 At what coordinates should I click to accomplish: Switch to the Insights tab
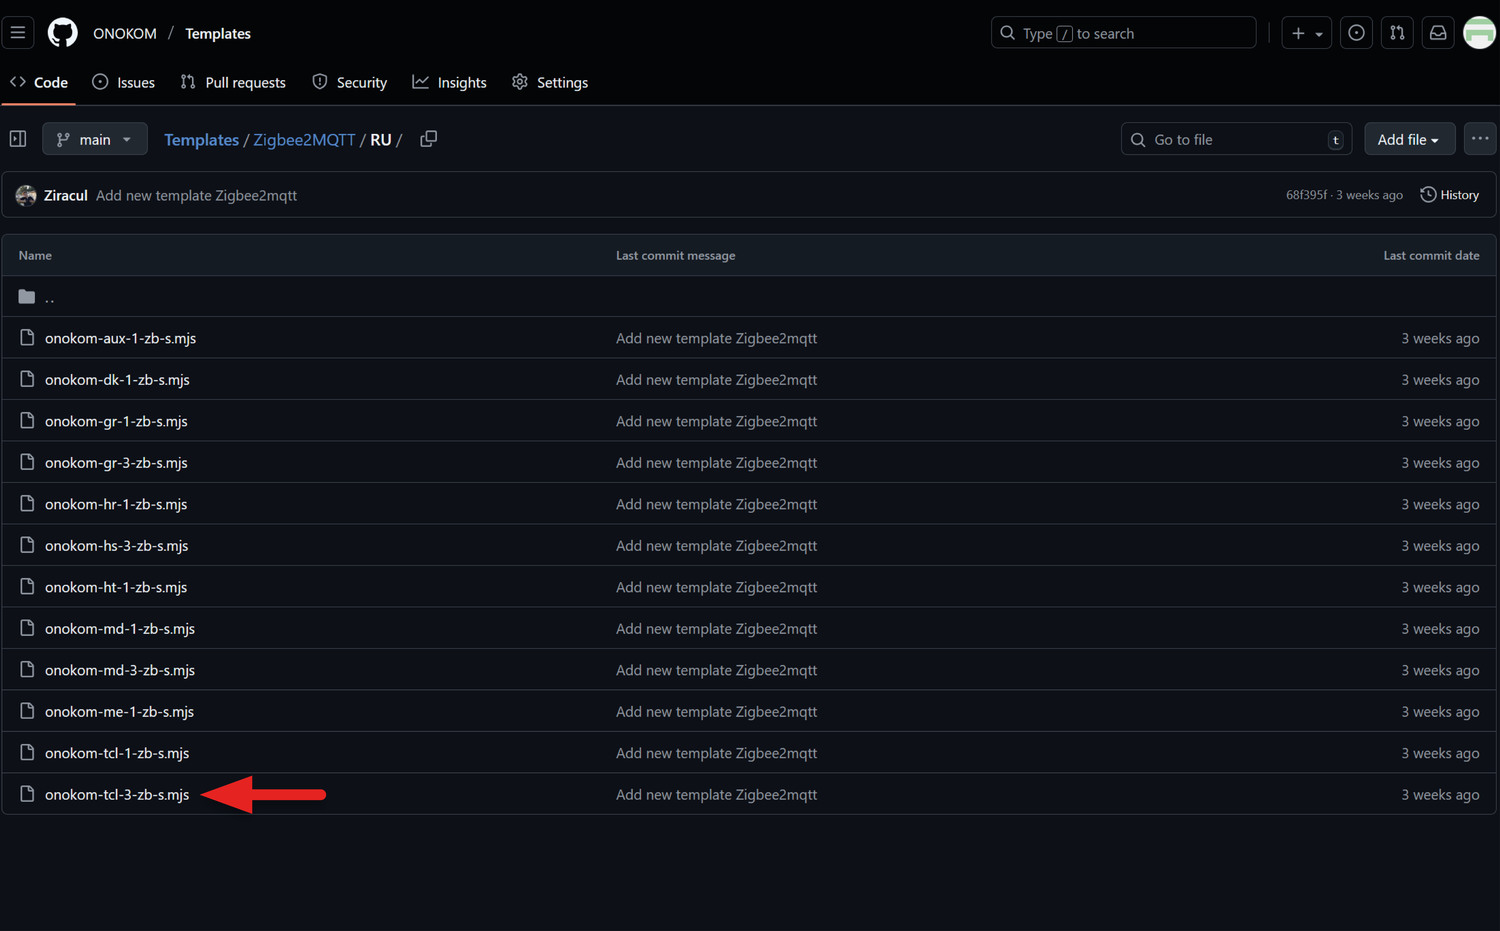450,82
